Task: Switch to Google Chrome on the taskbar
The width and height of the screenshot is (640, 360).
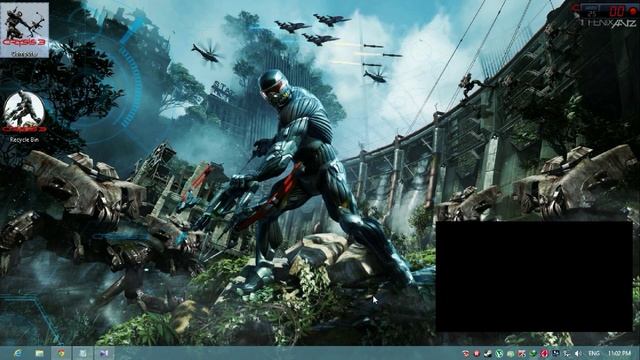Action: (61, 353)
